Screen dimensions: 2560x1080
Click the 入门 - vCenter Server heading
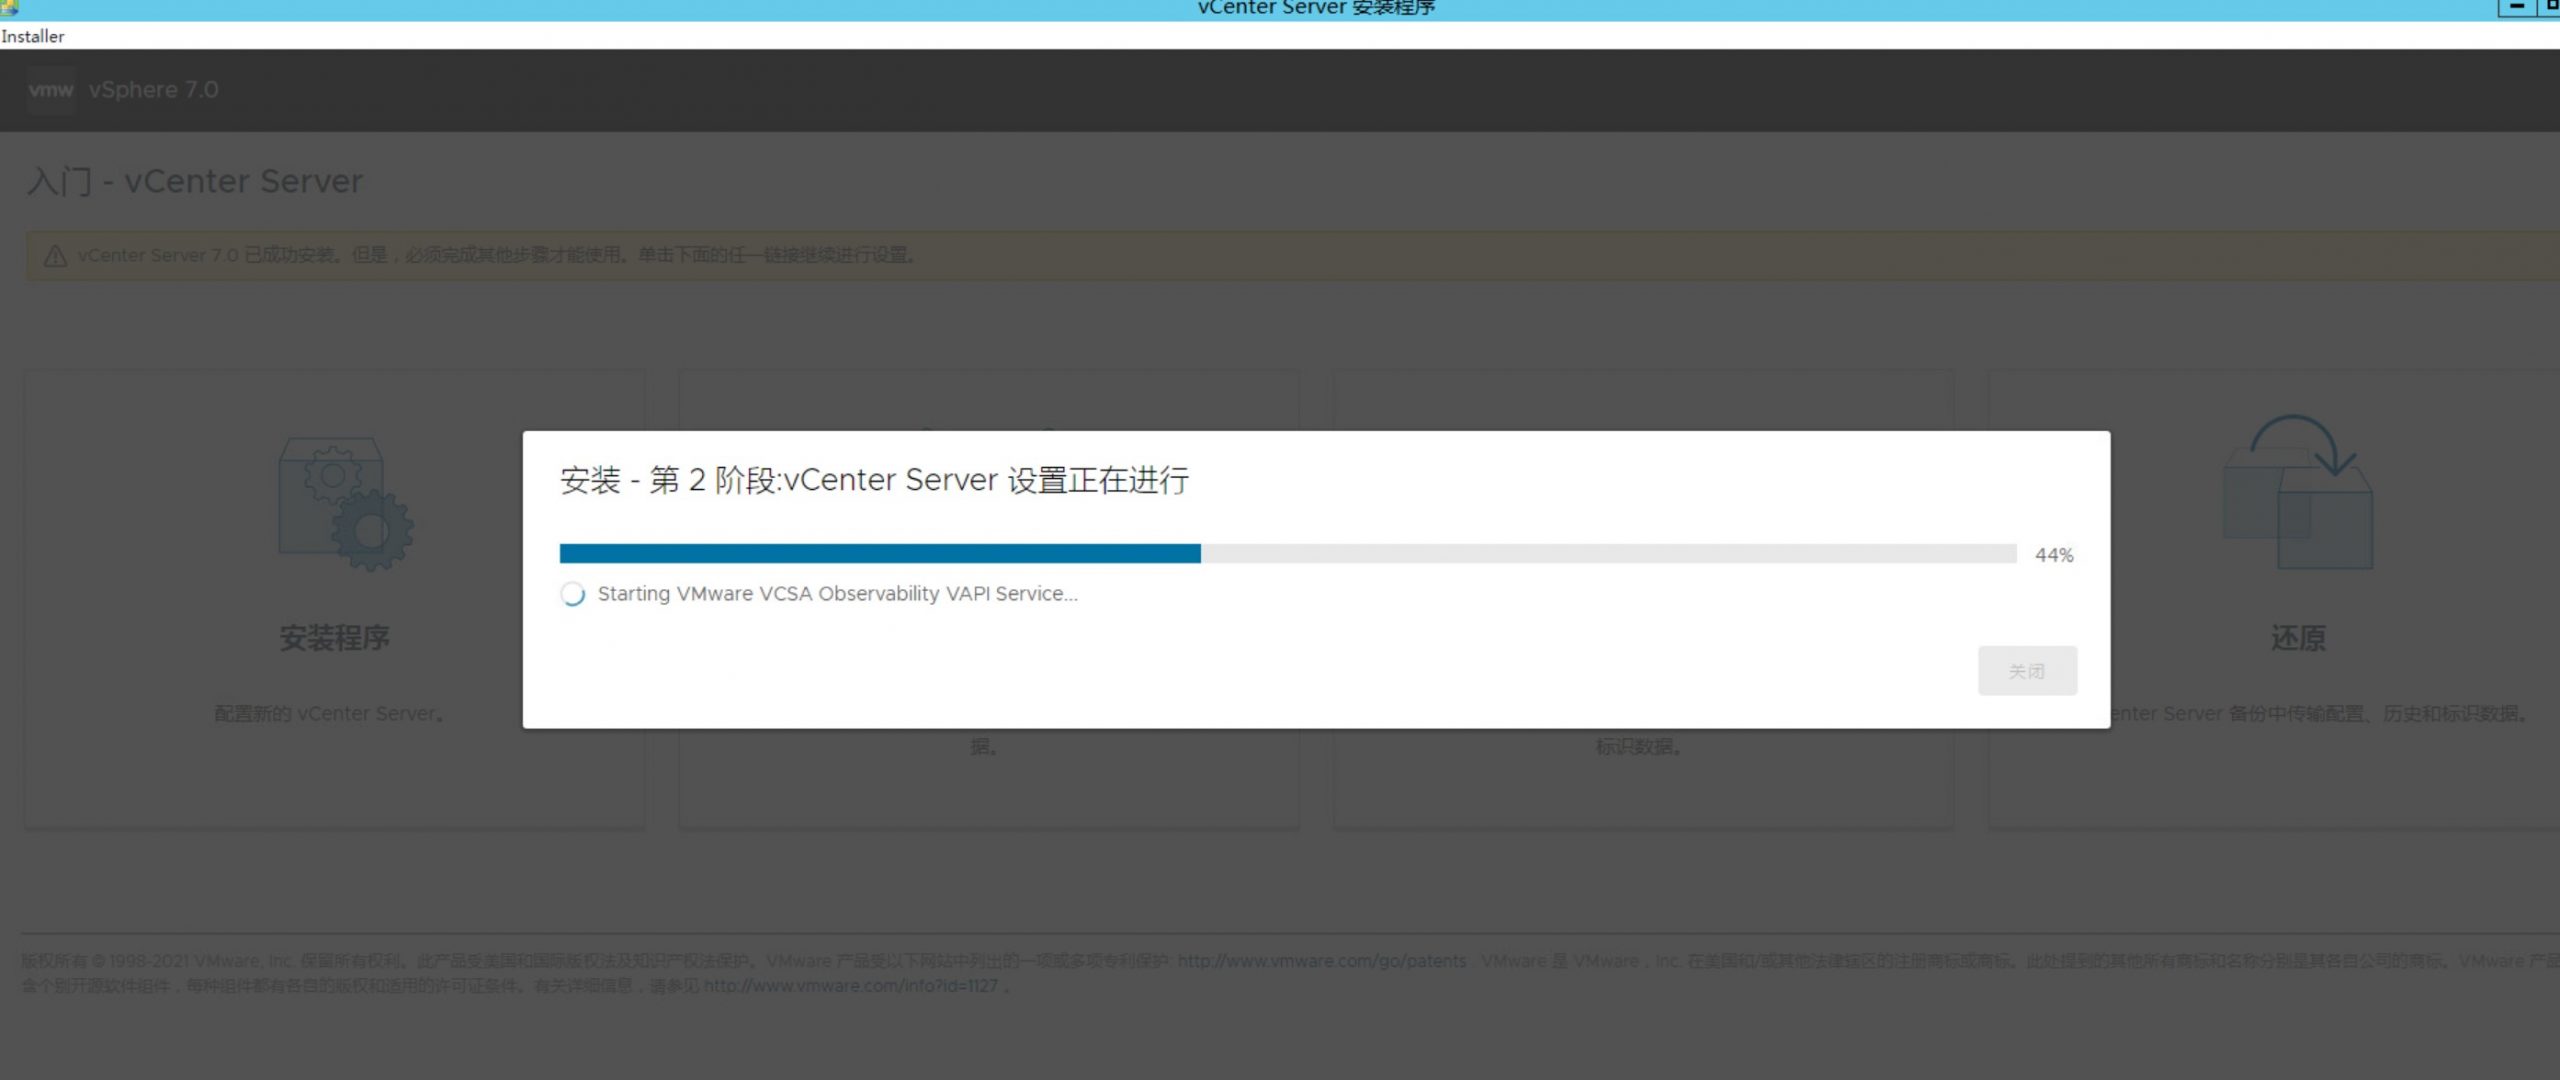pos(194,182)
